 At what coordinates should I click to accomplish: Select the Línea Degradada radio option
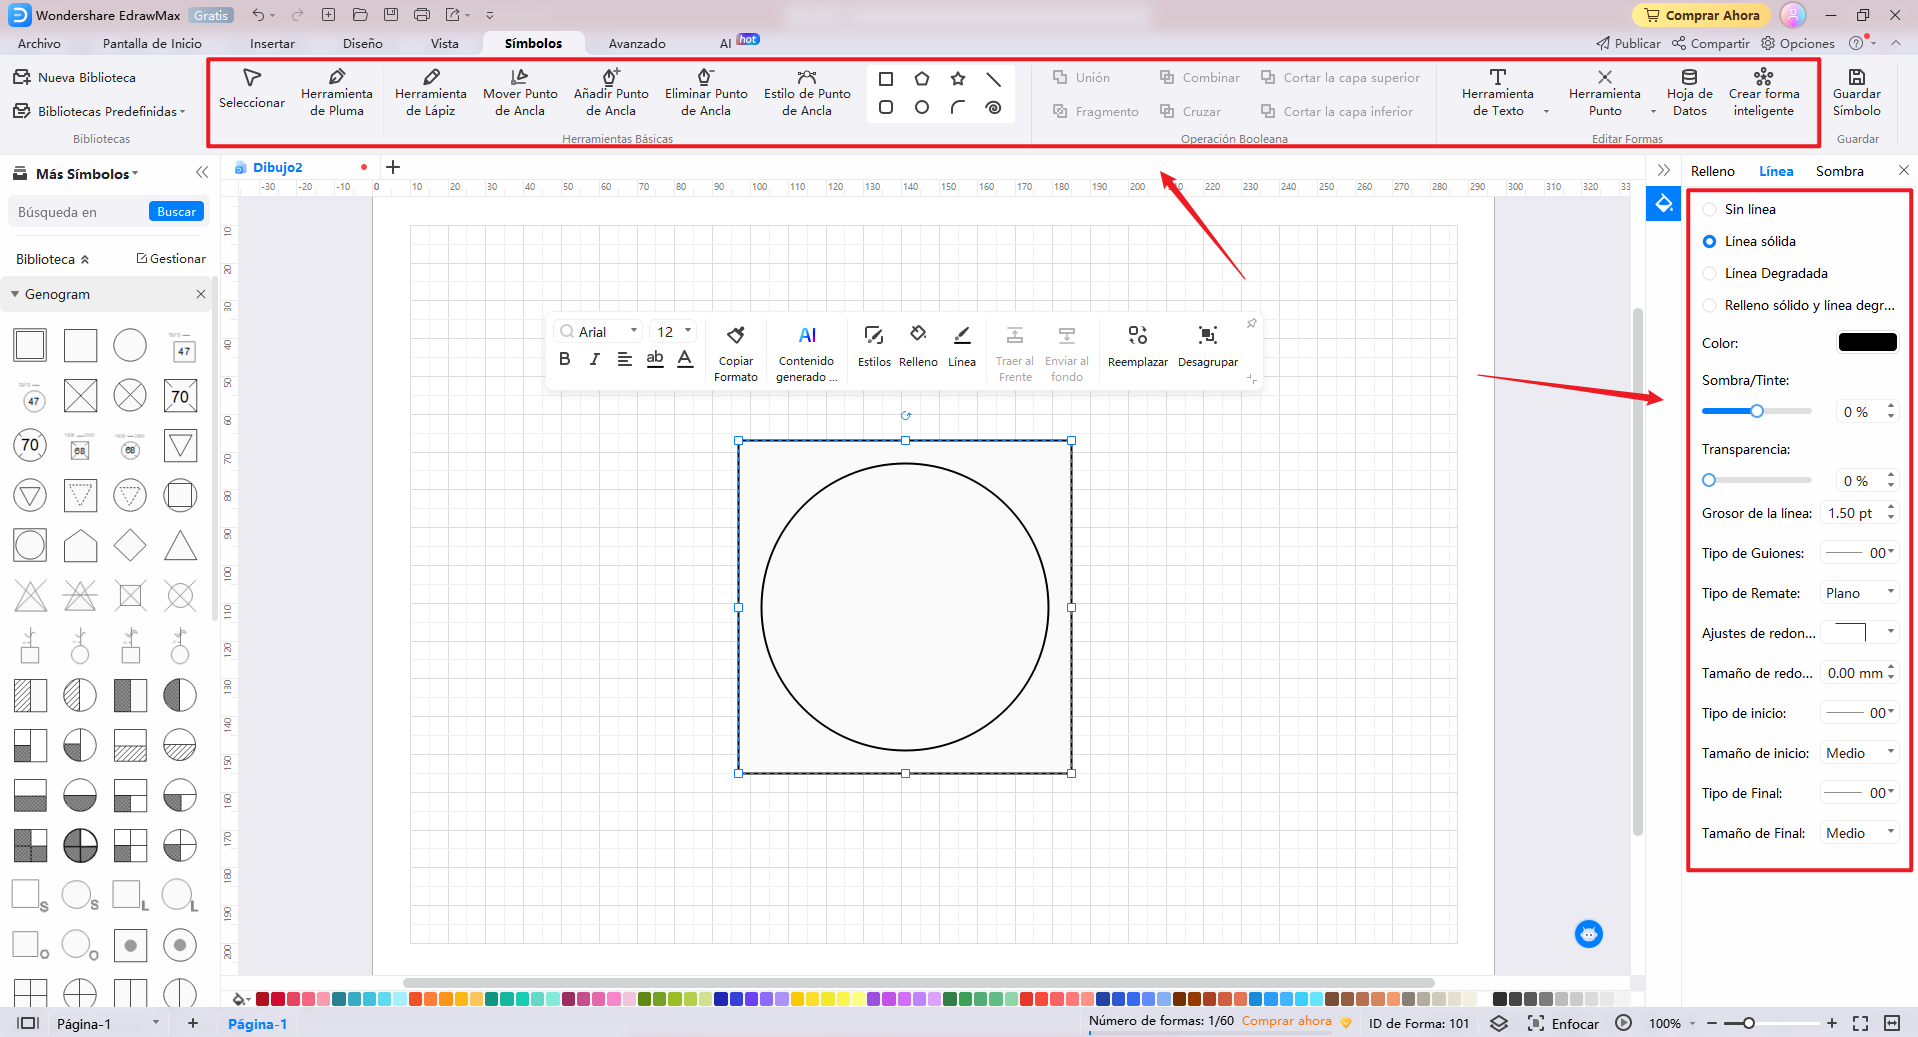click(1709, 273)
